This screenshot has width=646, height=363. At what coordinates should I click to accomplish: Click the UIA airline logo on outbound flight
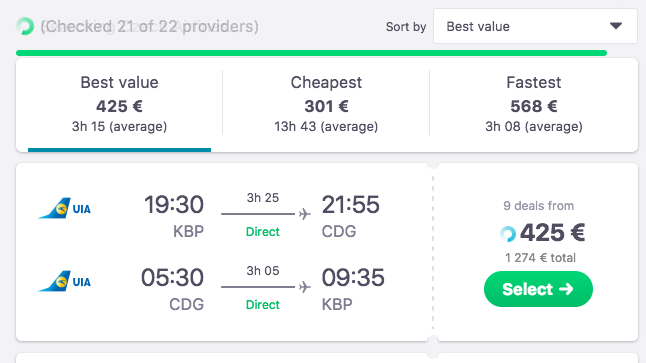(x=65, y=208)
